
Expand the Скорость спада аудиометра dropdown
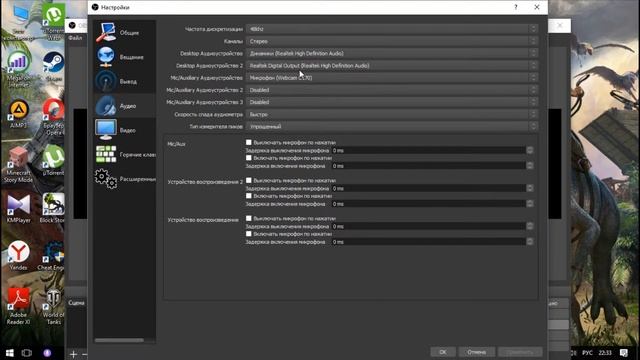pos(392,114)
